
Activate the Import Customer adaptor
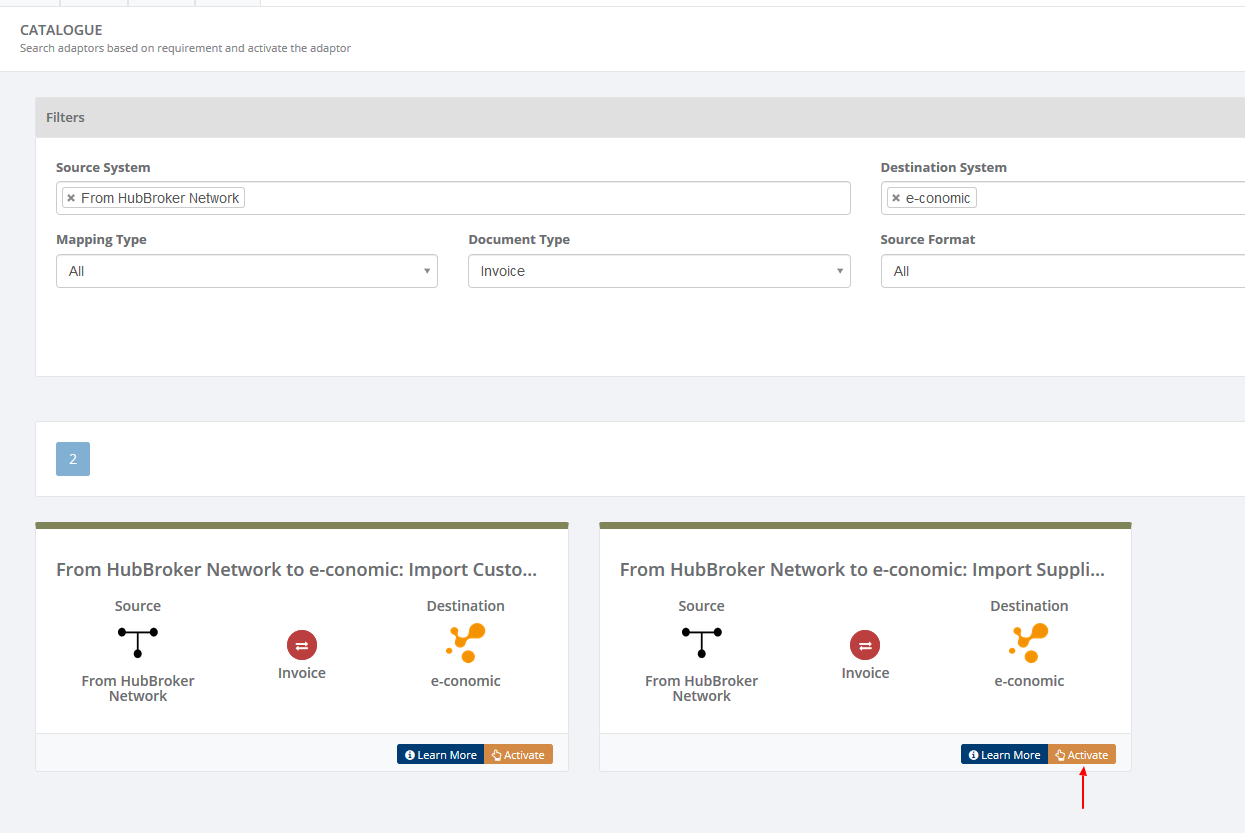pyautogui.click(x=518, y=755)
